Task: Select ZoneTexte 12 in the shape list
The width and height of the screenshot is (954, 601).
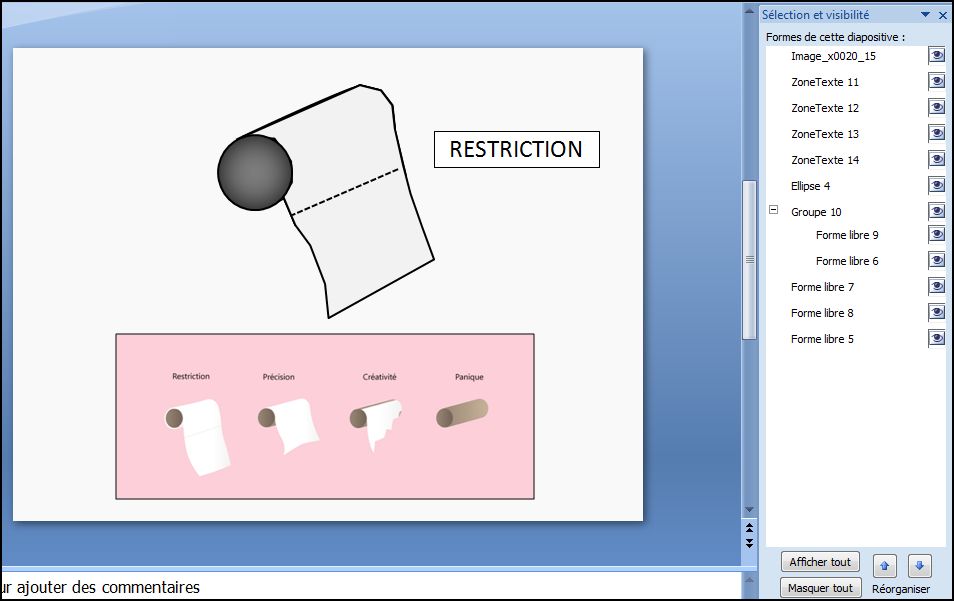Action: (x=824, y=108)
